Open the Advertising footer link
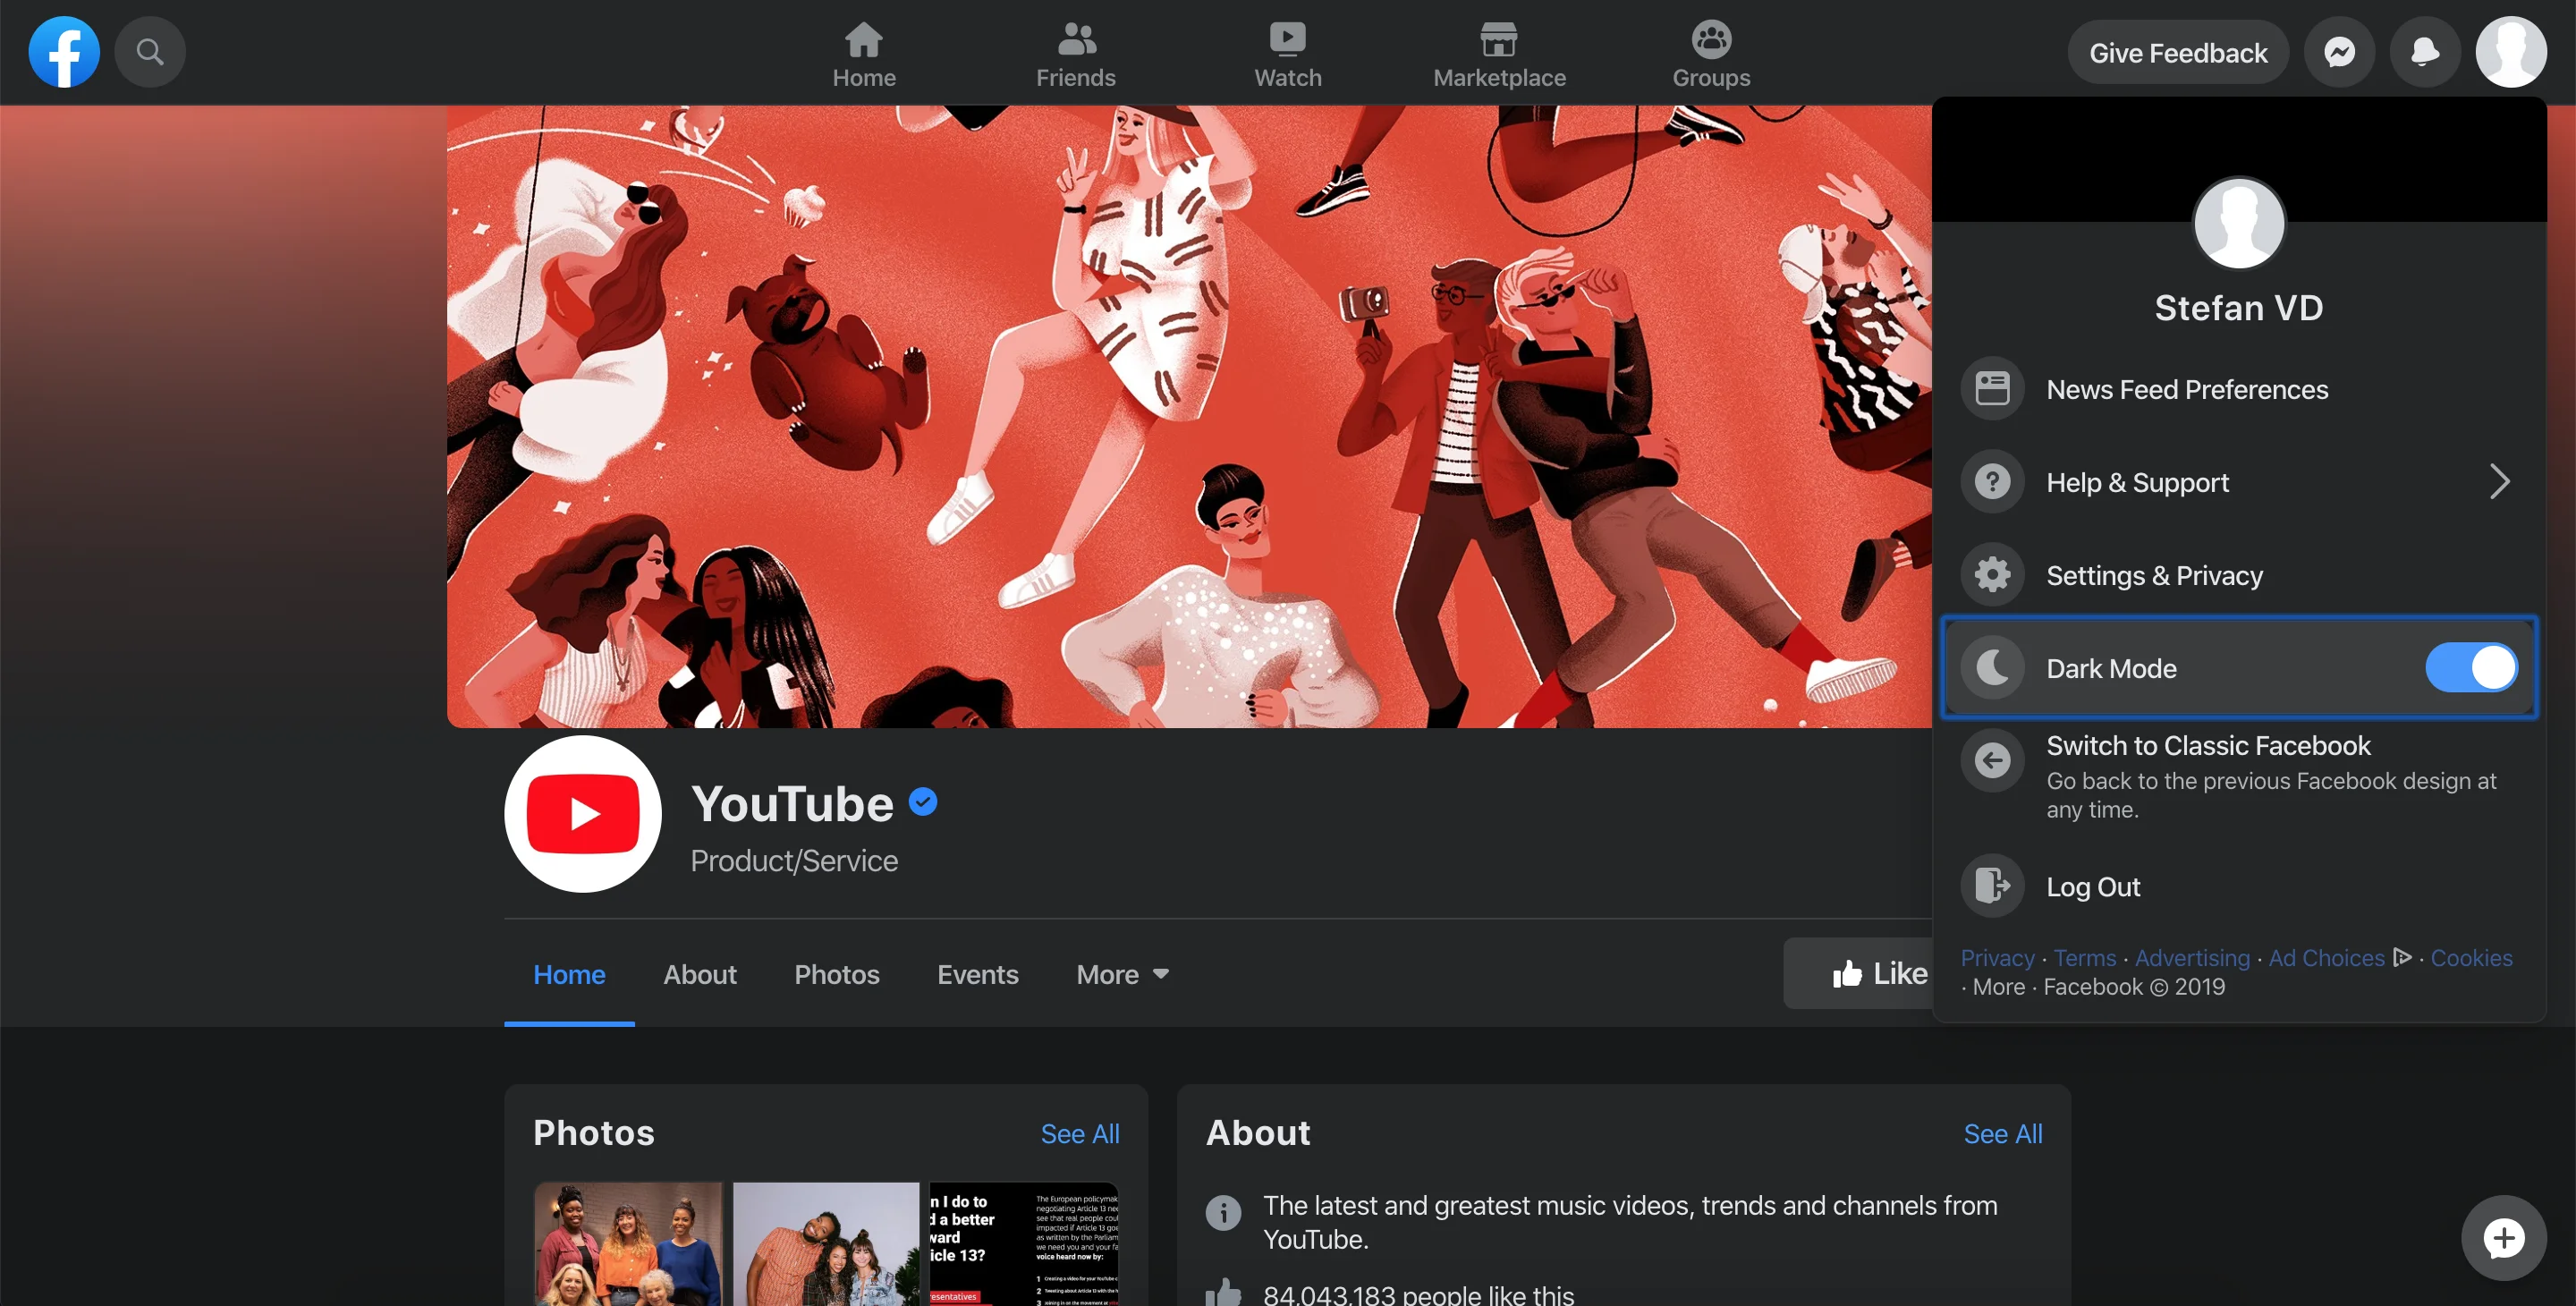Viewport: 2576px width, 1306px height. pos(2192,957)
